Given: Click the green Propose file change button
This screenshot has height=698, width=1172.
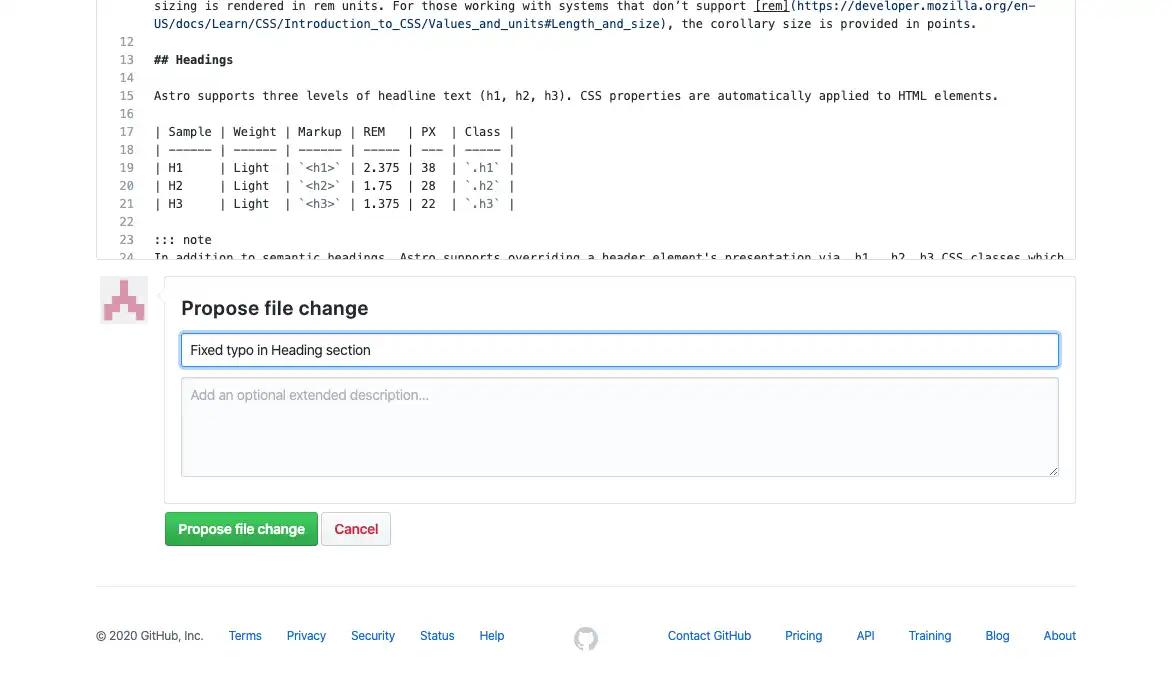Looking at the screenshot, I should (241, 529).
